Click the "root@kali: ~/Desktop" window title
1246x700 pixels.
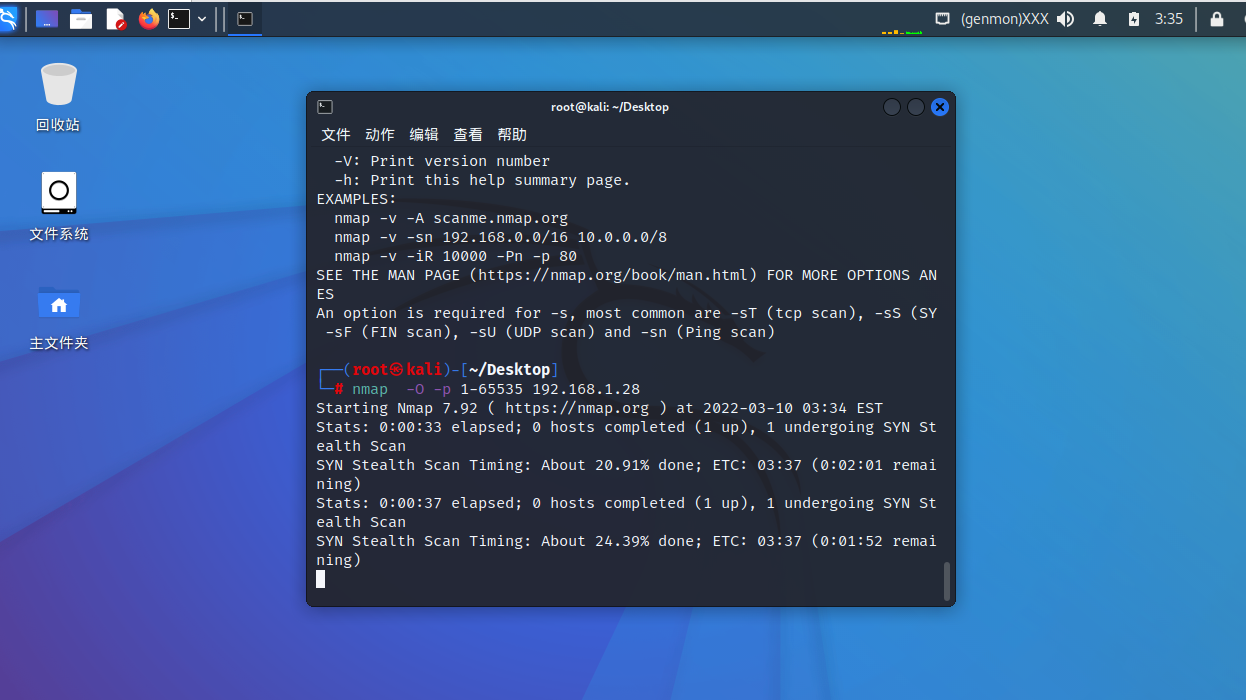610,107
